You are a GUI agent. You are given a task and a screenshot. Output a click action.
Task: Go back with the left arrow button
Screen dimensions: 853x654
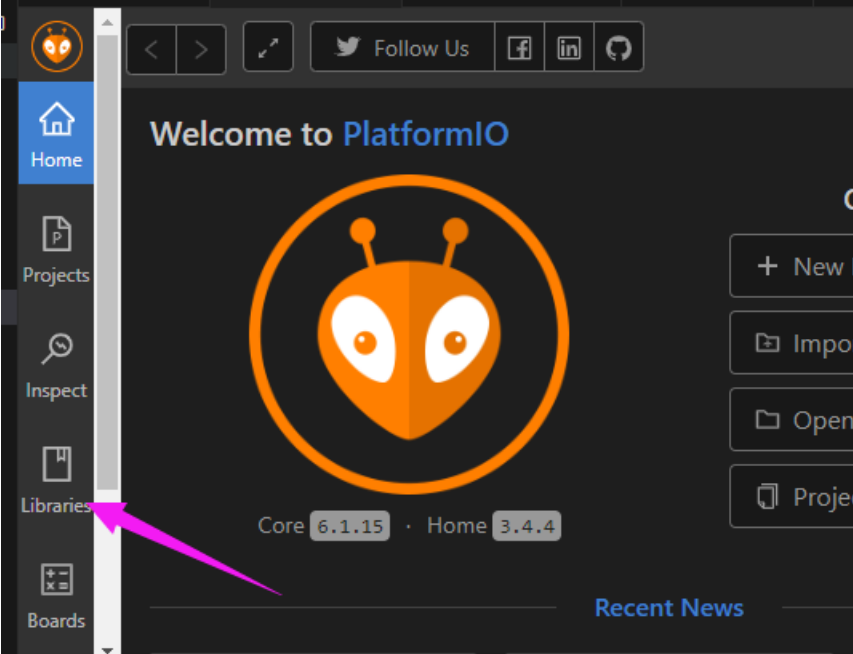pyautogui.click(x=152, y=50)
